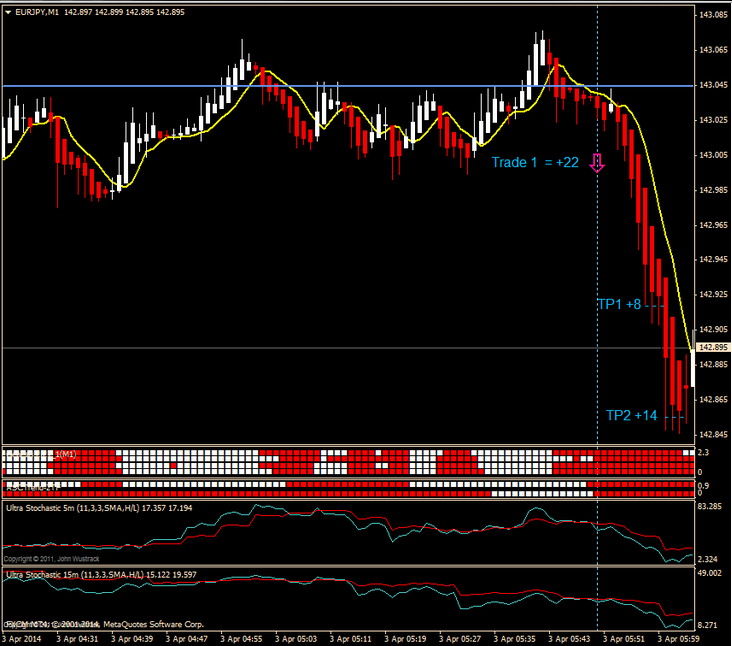732x646 pixels.
Task: Click stochastic 5m scale value 2.324
Action: point(708,559)
